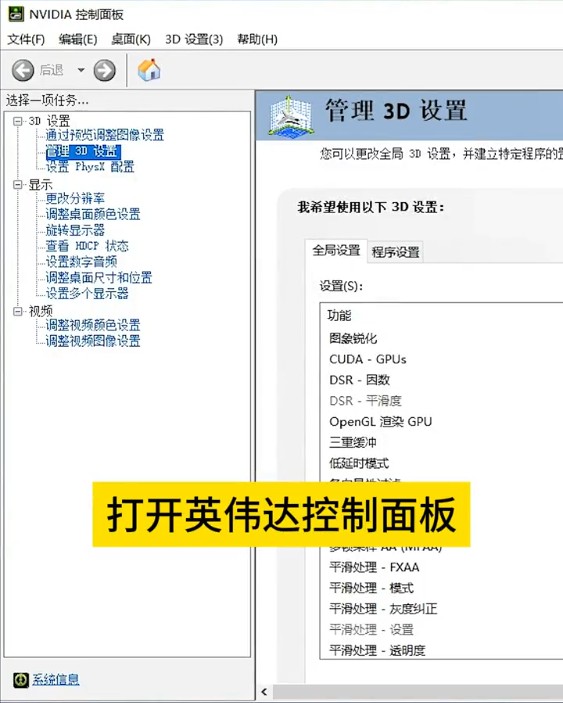
Task: Select 更改分辨率 under 显示
Action: (75, 198)
